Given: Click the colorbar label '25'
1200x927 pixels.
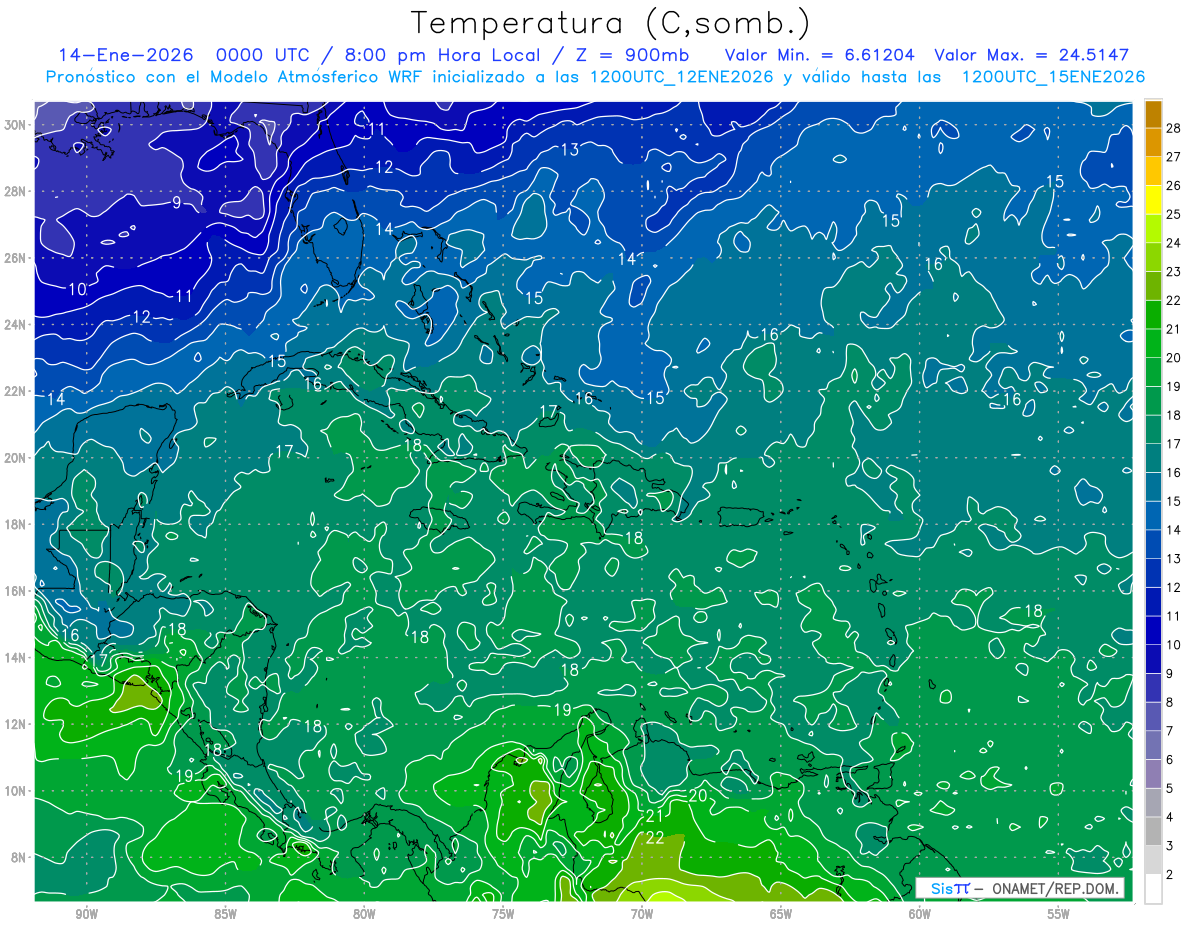Looking at the screenshot, I should click(x=1174, y=213).
